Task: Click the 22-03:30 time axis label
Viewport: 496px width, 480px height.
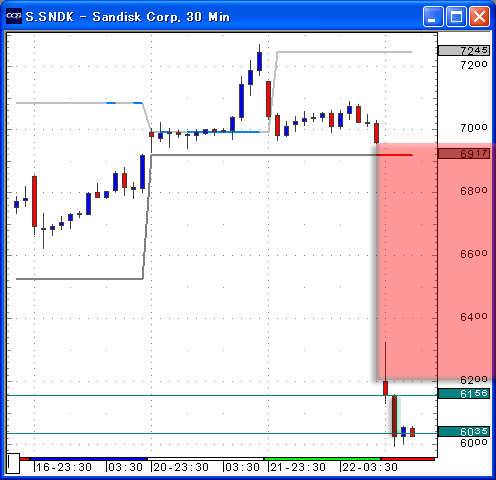Action: tap(370, 467)
